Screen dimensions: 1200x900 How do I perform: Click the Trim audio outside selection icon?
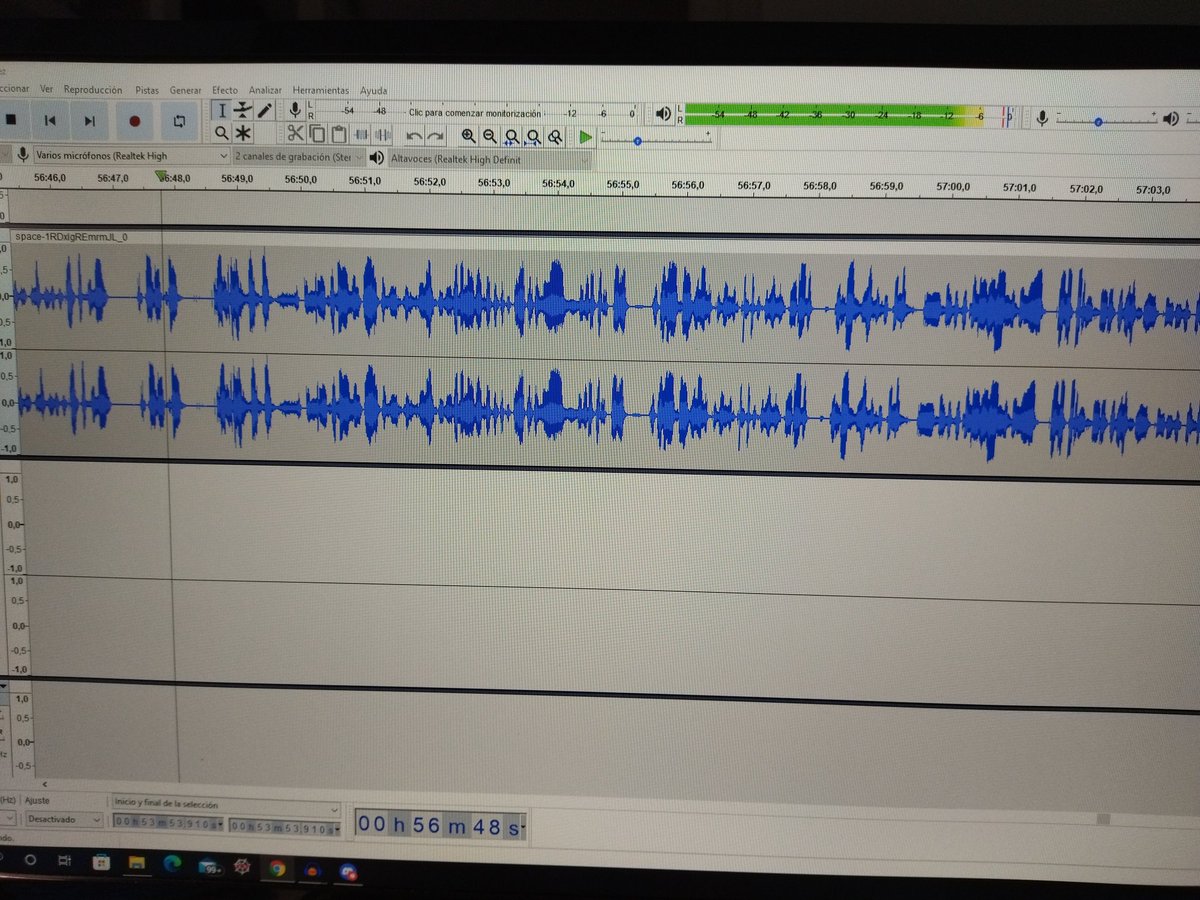click(x=361, y=134)
